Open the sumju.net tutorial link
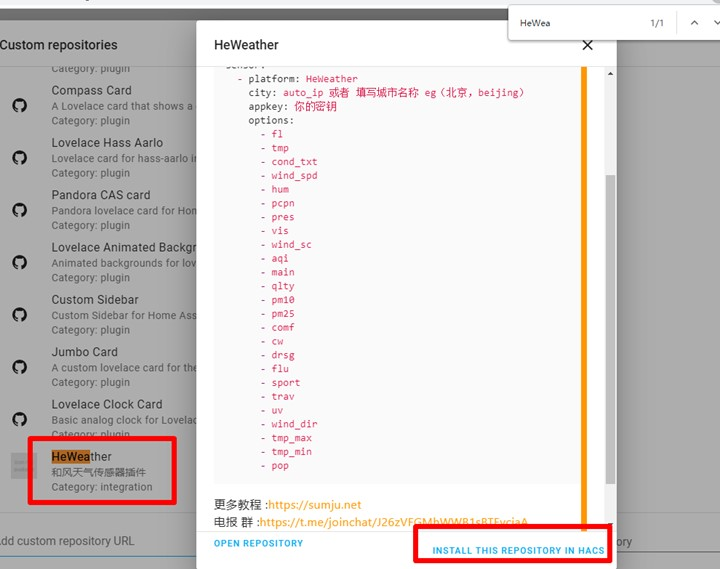The height and width of the screenshot is (569, 720). click(315, 505)
